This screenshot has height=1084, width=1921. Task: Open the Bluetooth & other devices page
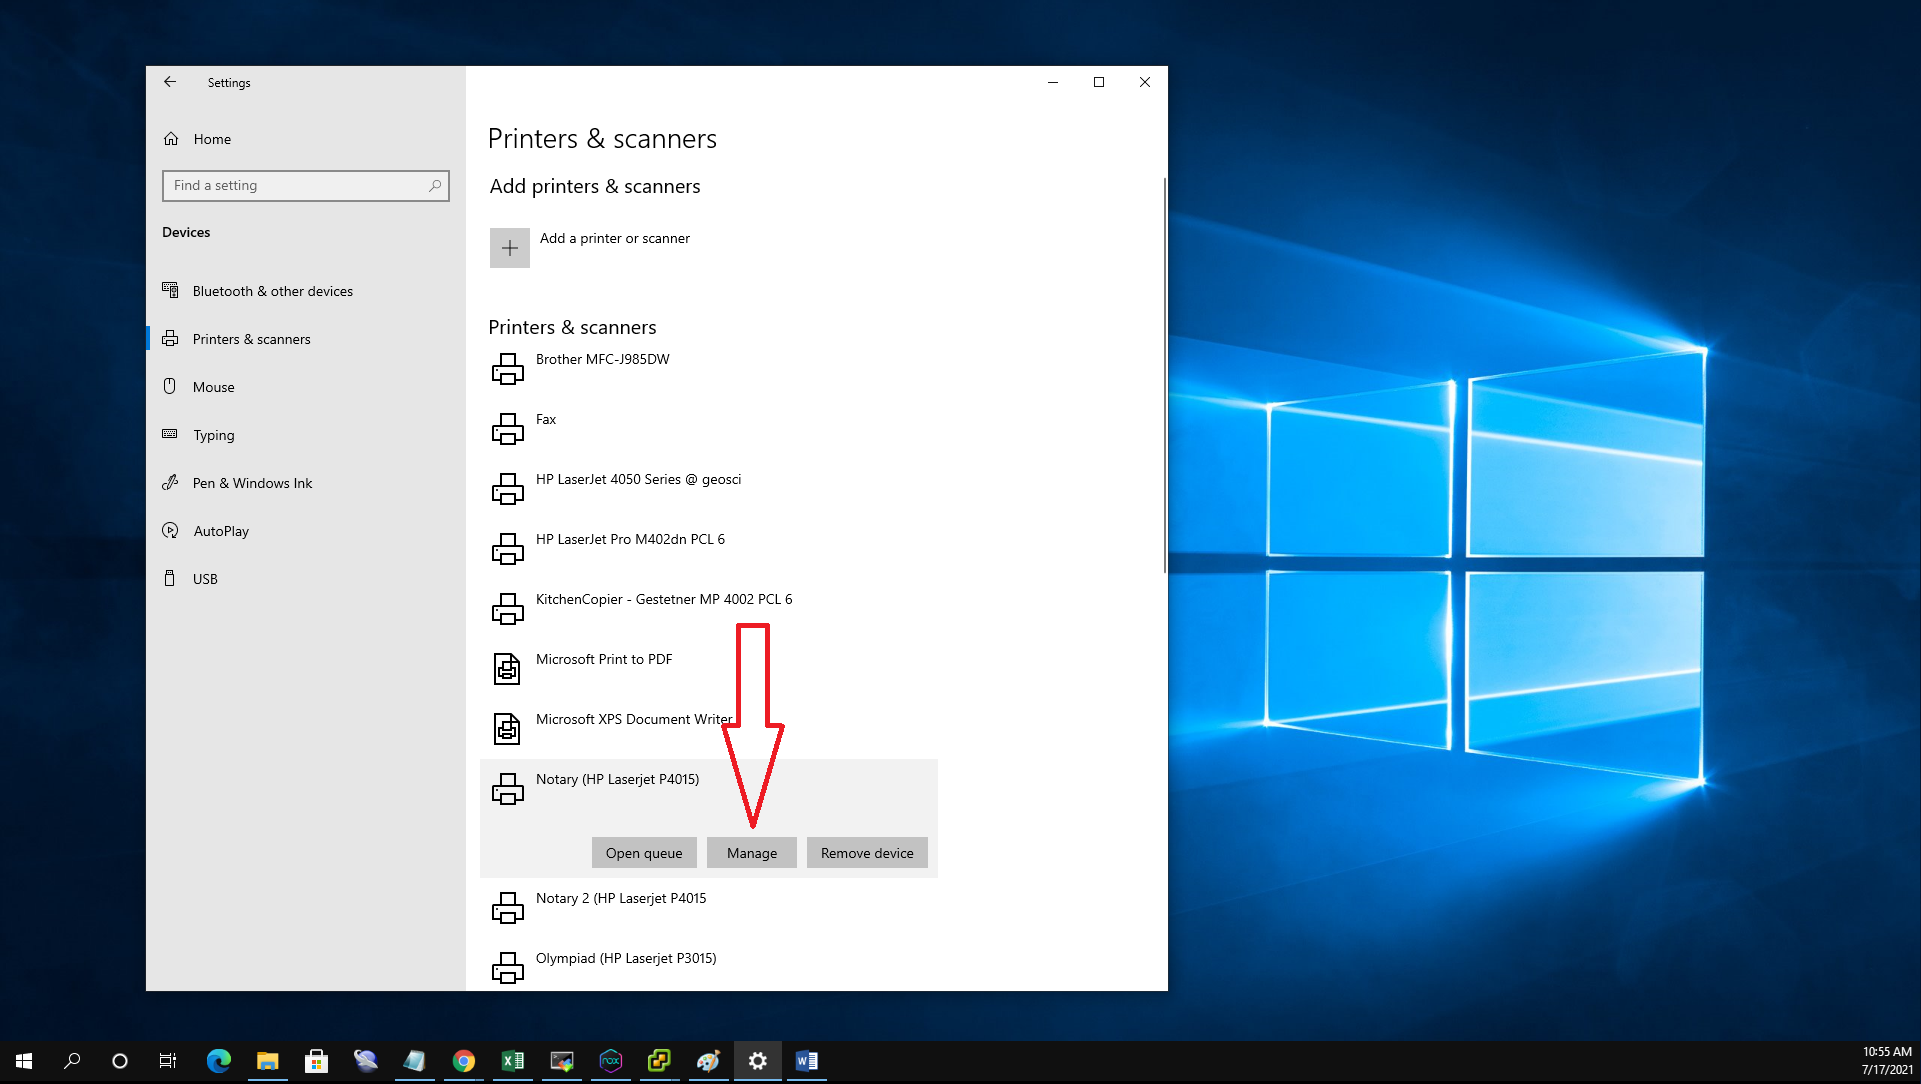(x=272, y=291)
